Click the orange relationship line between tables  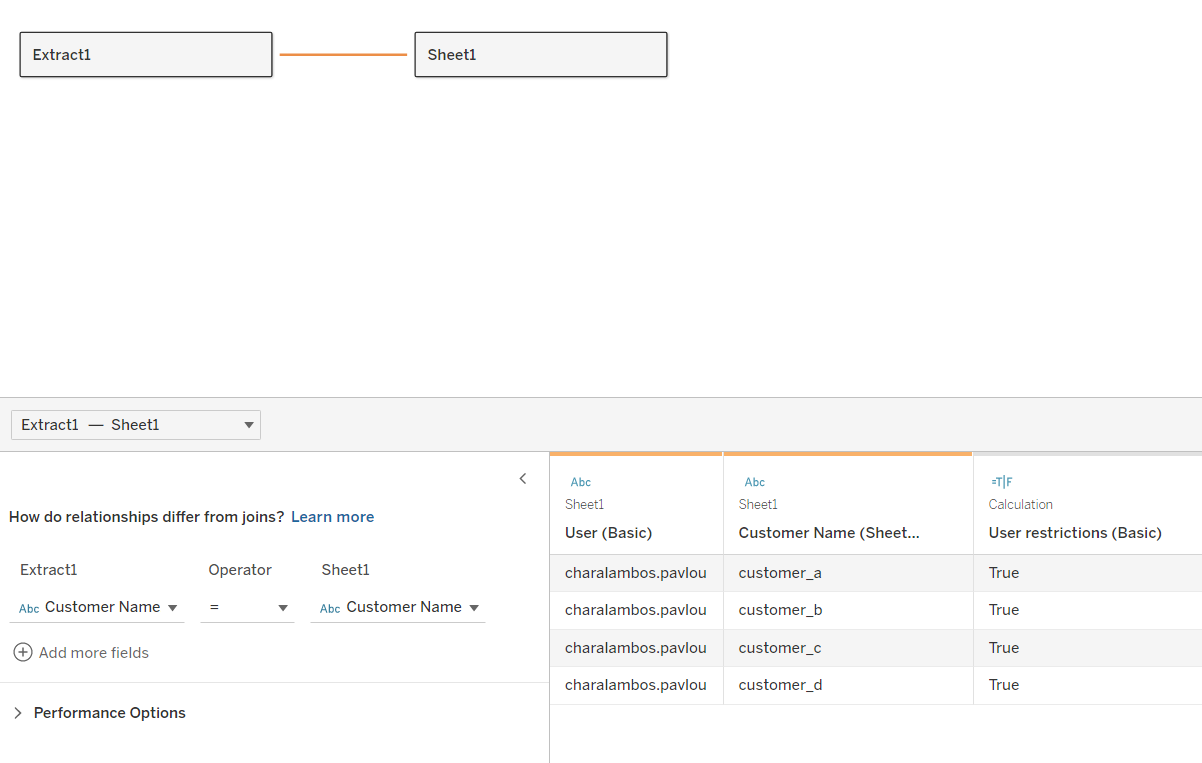[343, 54]
